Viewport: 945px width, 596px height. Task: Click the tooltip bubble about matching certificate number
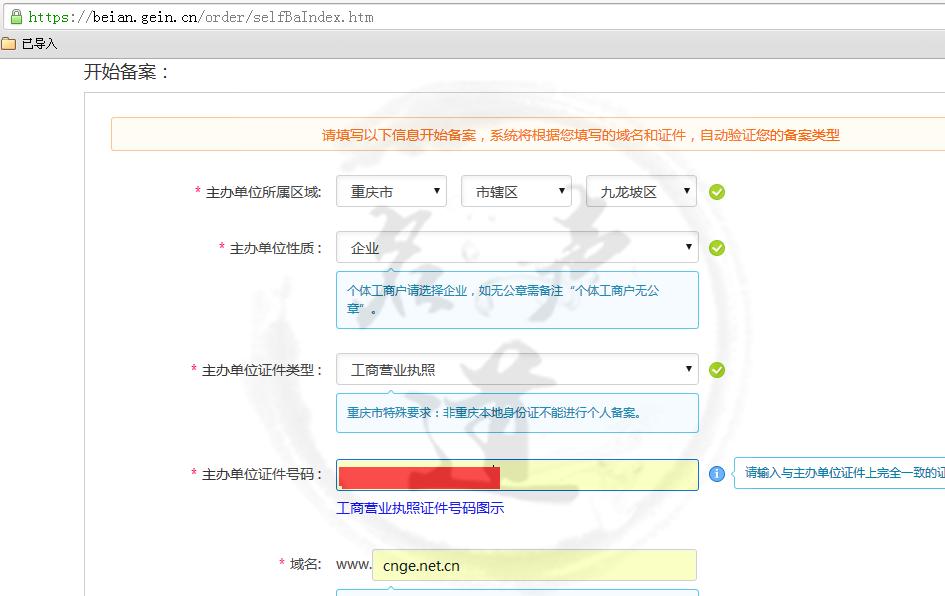coord(838,475)
